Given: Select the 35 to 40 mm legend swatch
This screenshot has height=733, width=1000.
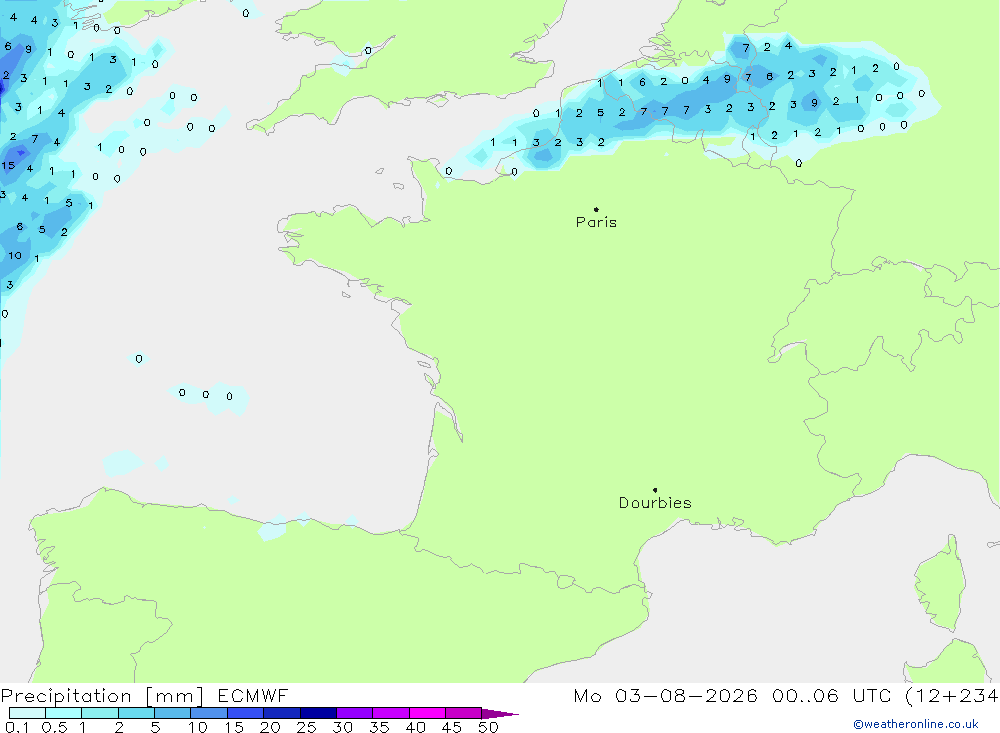Looking at the screenshot, I should 390,713.
